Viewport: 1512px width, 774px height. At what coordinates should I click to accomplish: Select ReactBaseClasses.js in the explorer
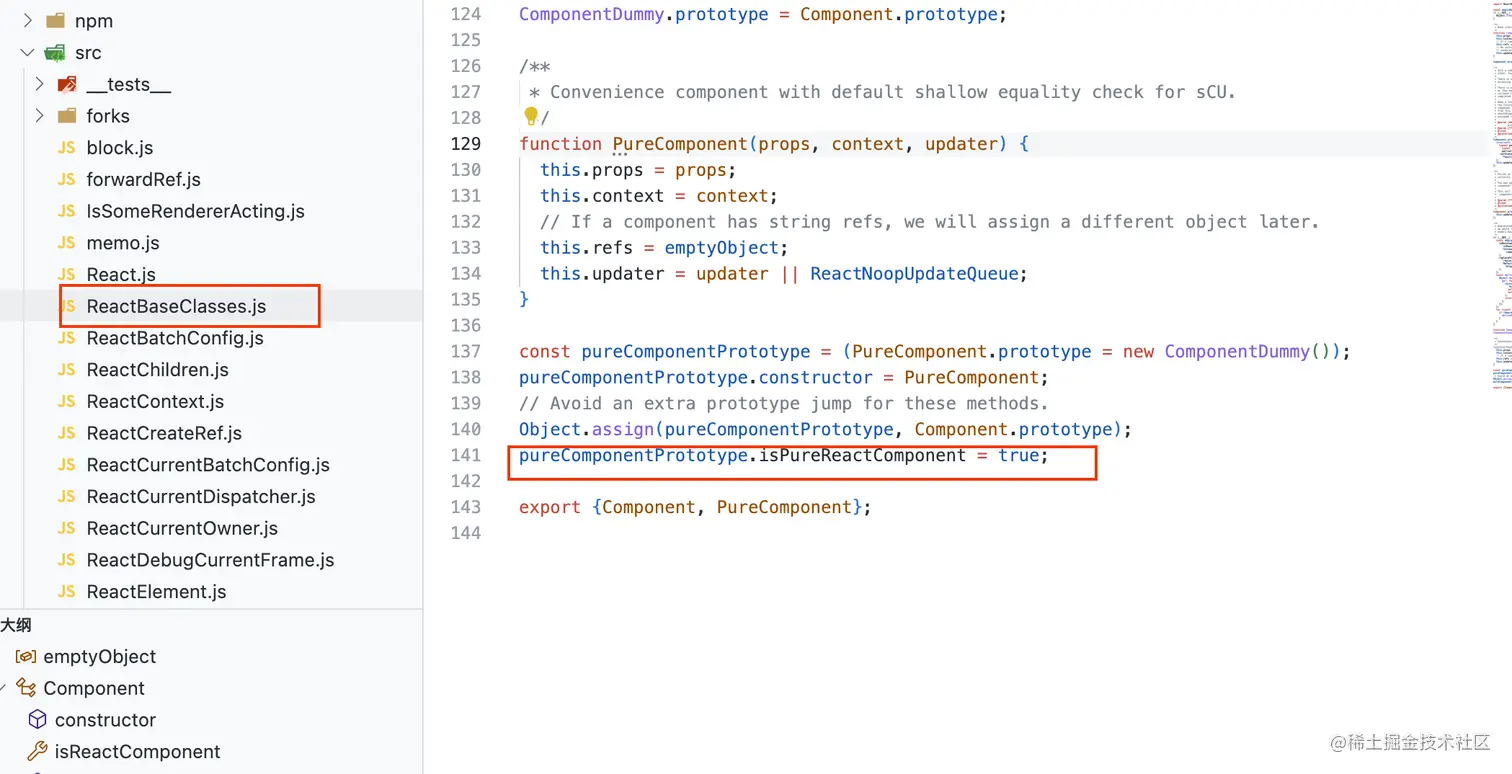click(177, 306)
